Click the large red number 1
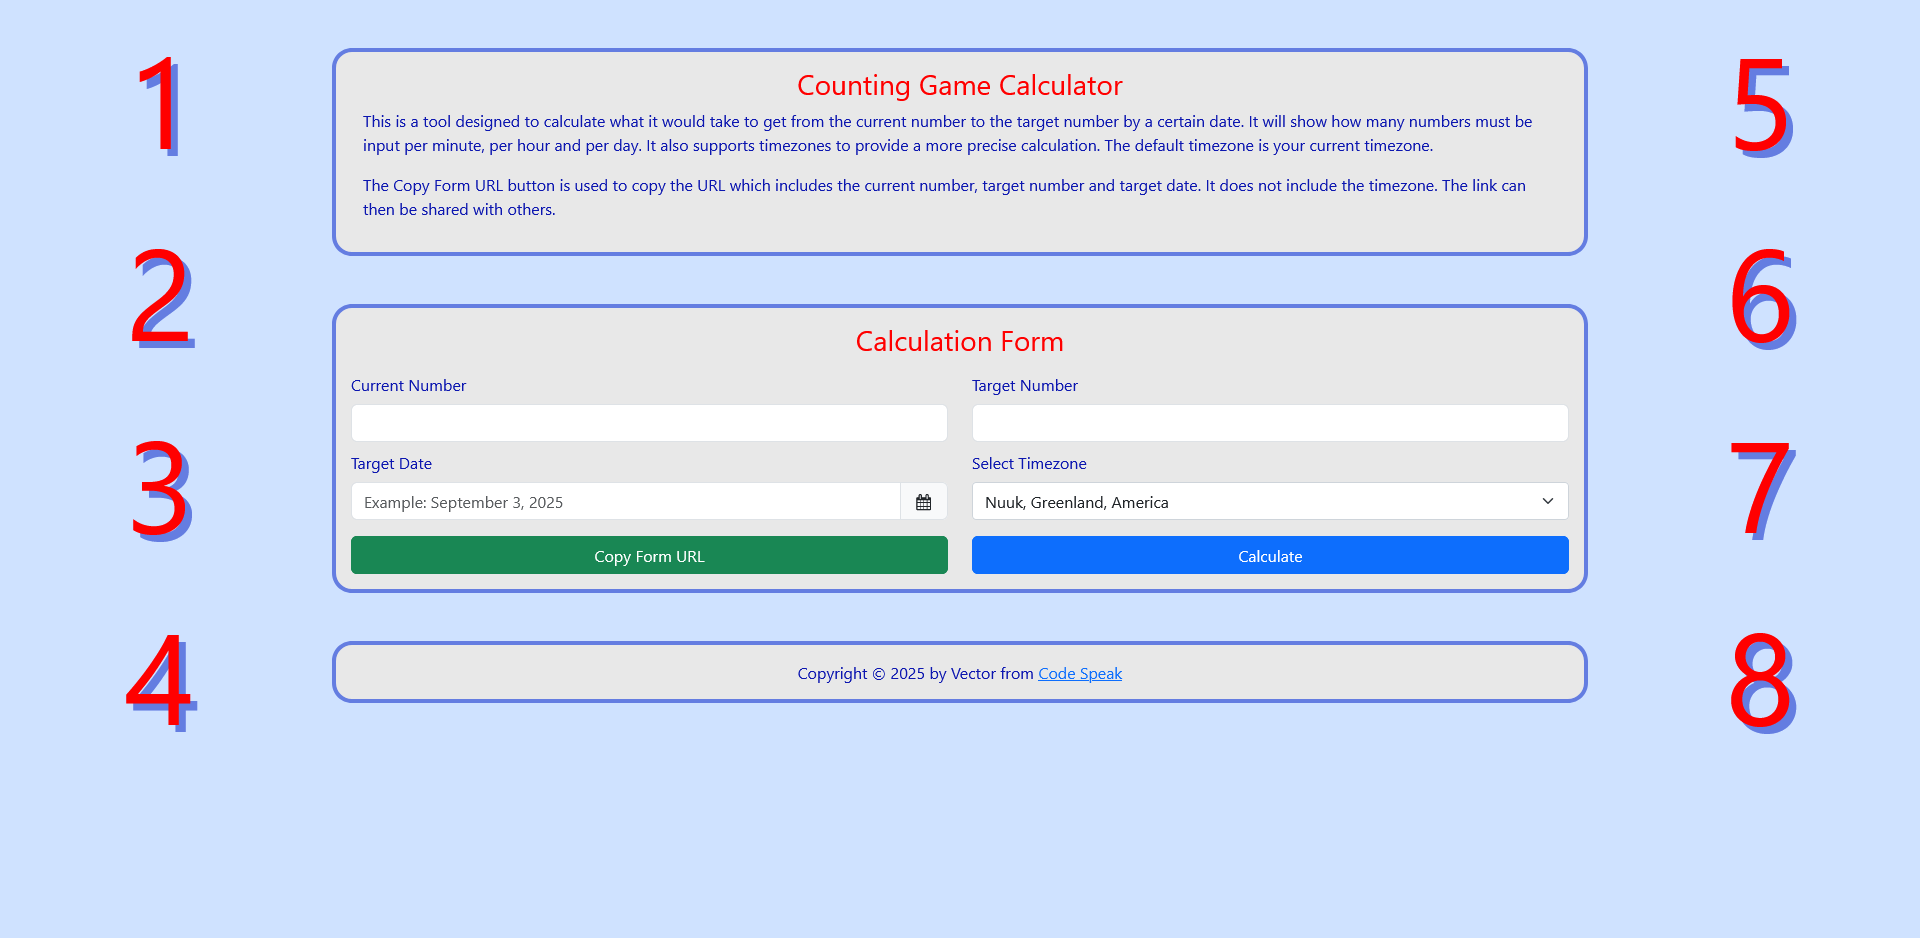1920x938 pixels. pos(159,105)
